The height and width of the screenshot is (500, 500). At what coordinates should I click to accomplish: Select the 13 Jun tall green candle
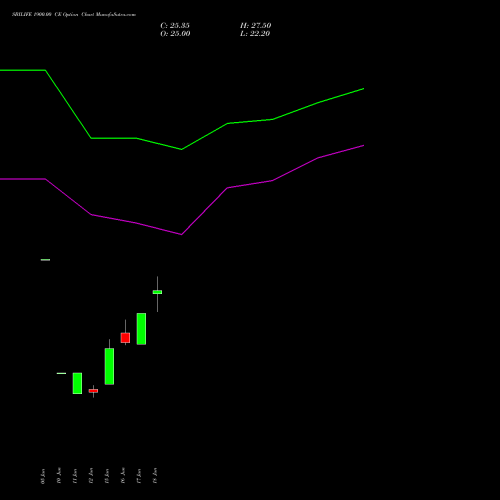[x=109, y=366]
